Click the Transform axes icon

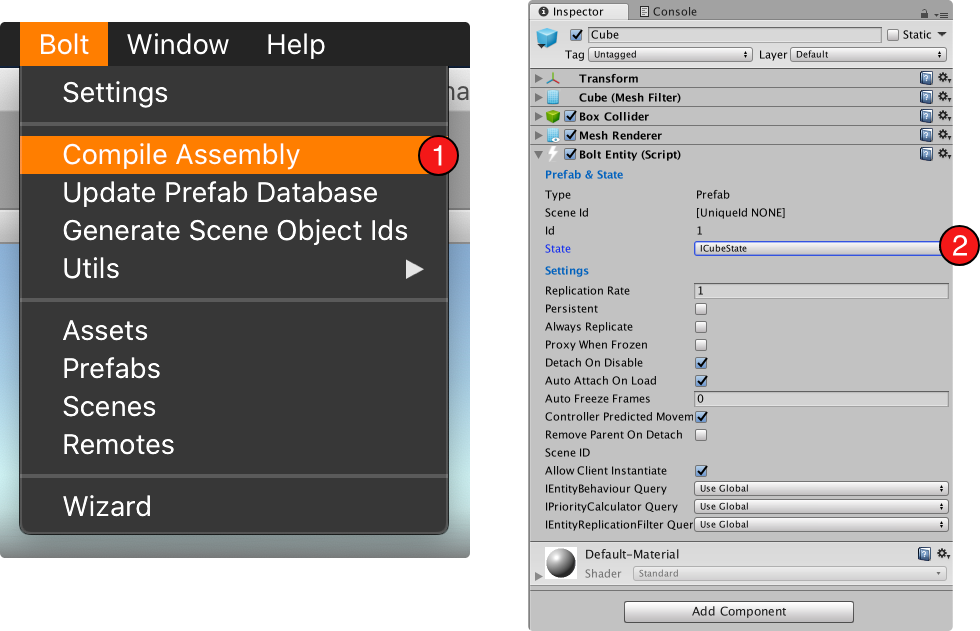coord(553,78)
